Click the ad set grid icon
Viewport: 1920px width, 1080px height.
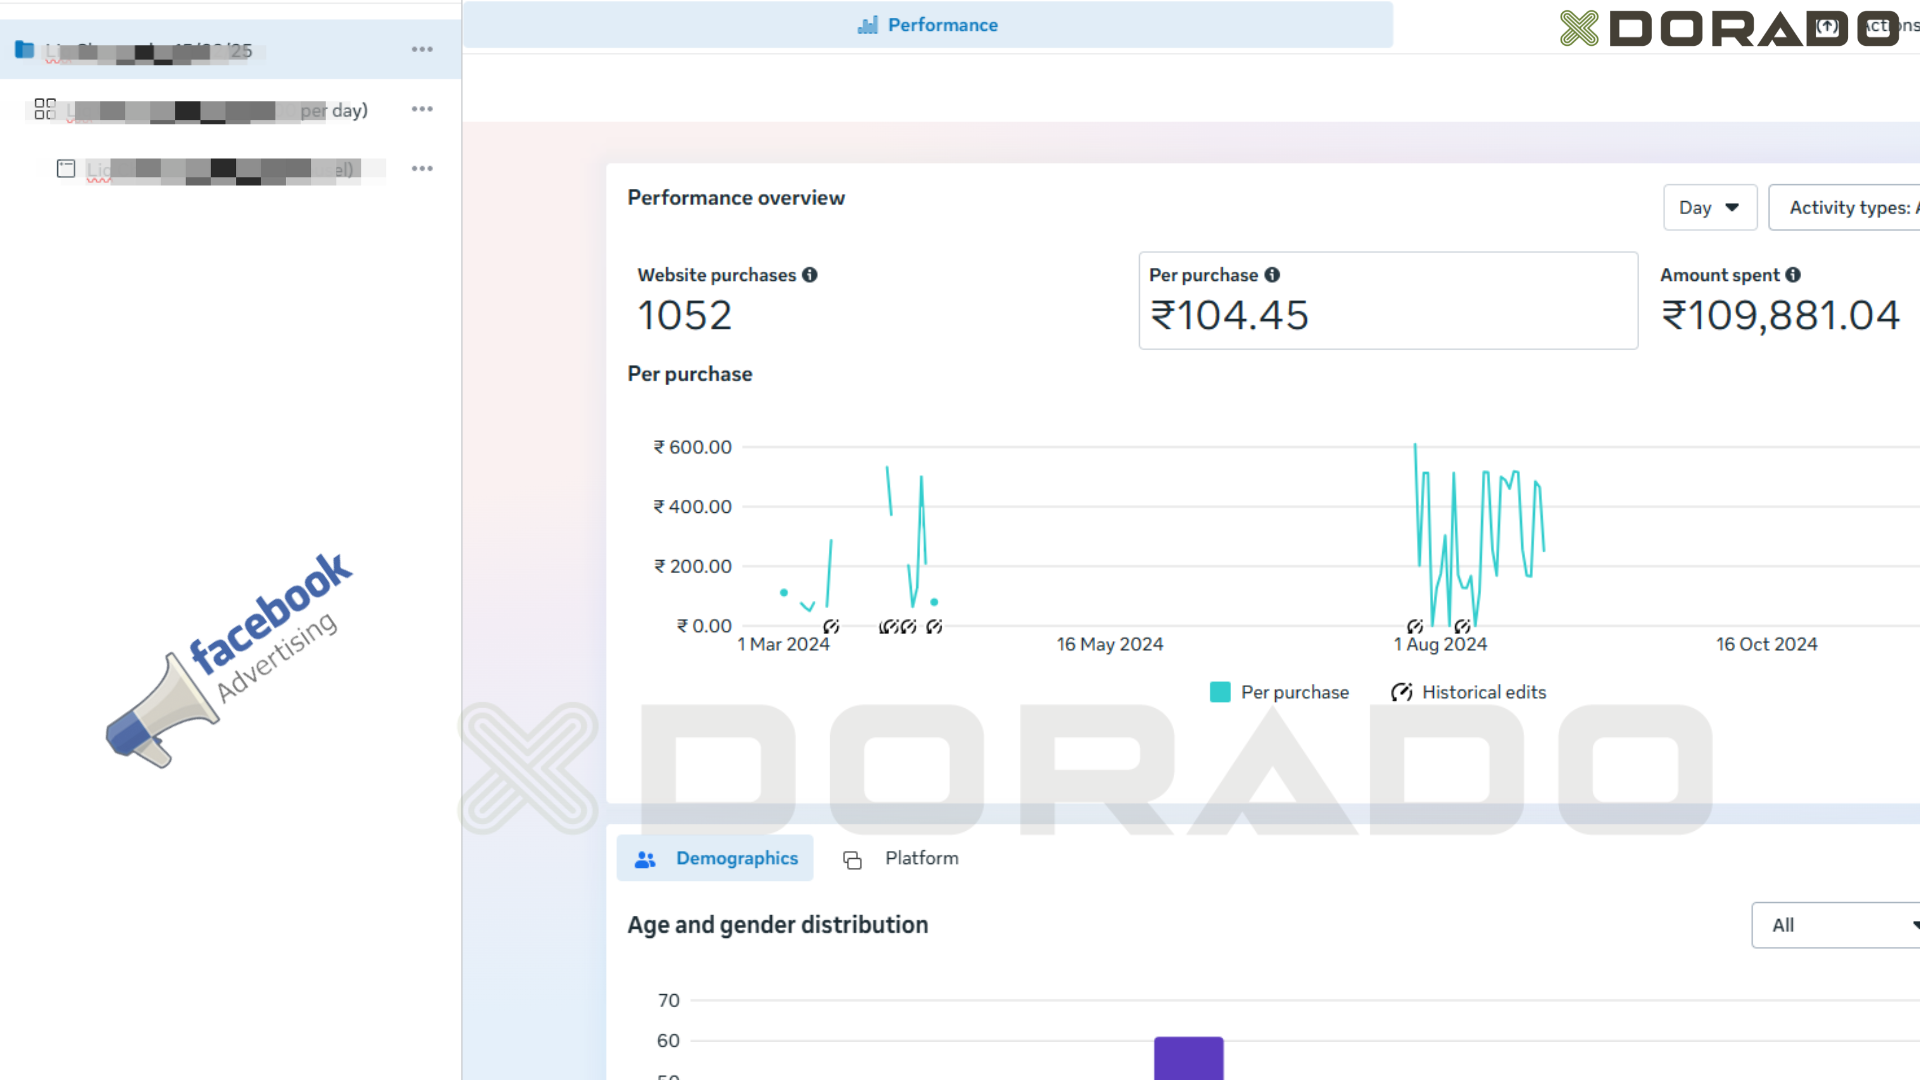pos(45,109)
